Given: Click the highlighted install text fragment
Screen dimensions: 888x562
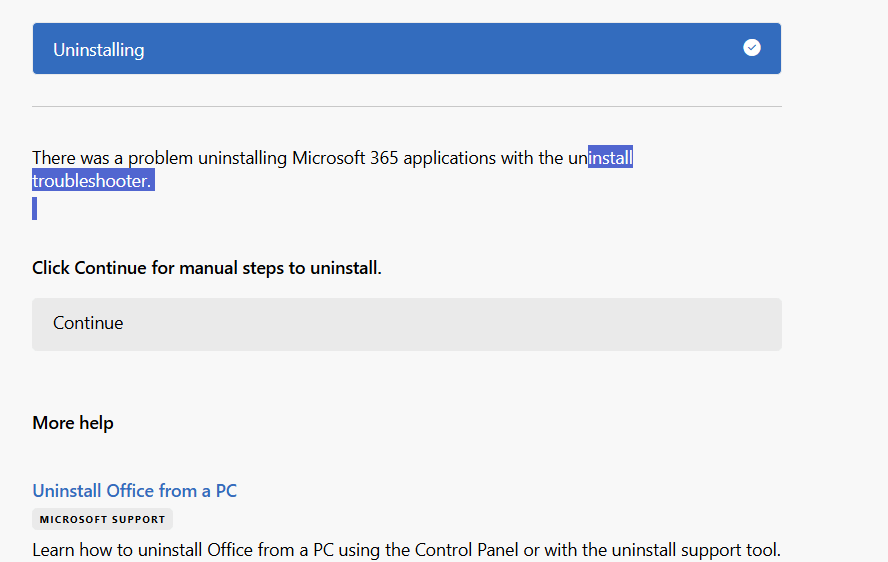Looking at the screenshot, I should pyautogui.click(x=610, y=157).
